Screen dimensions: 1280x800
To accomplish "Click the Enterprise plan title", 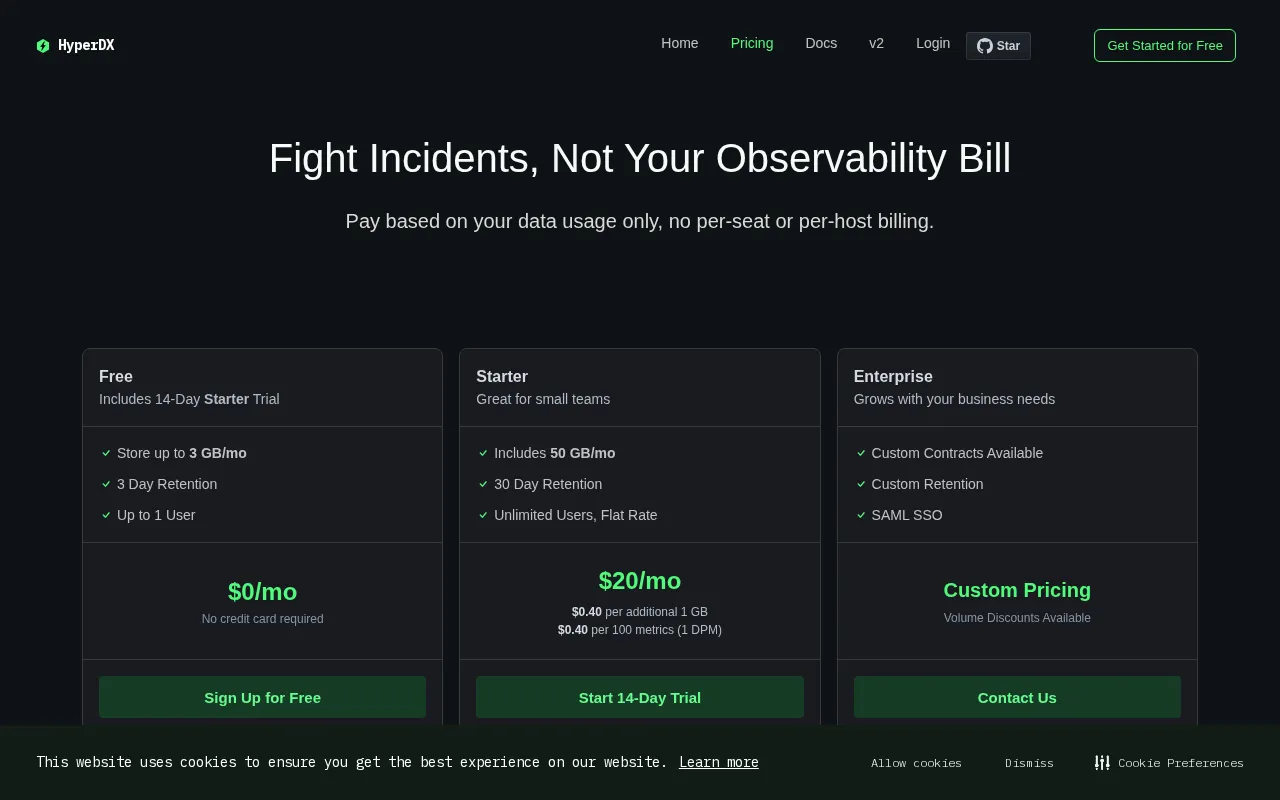I will pyautogui.click(x=893, y=376).
